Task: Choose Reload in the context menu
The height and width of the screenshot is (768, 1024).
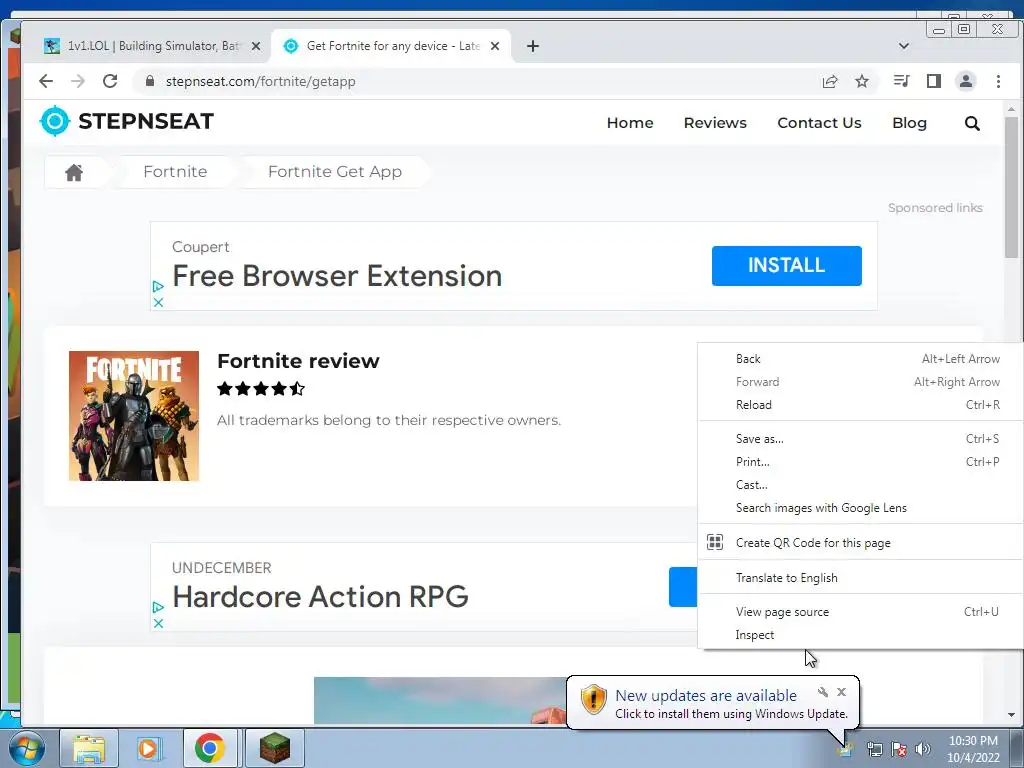Action: tap(860, 405)
